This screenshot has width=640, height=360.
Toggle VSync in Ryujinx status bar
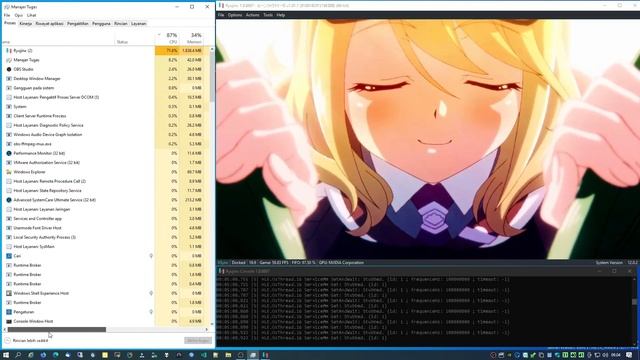(x=223, y=262)
